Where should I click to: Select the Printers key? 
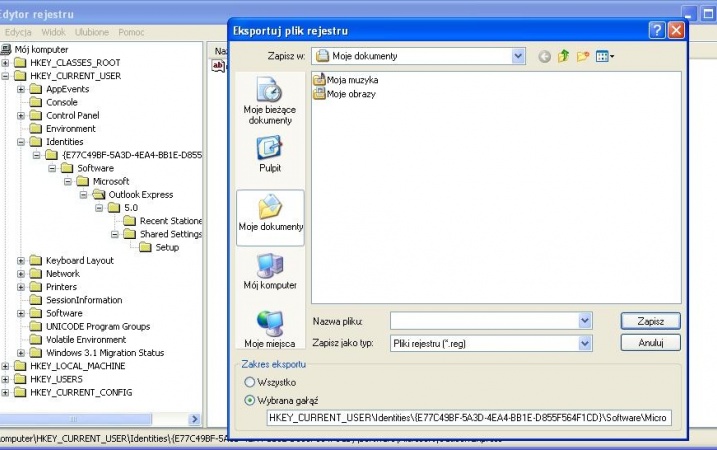point(61,287)
